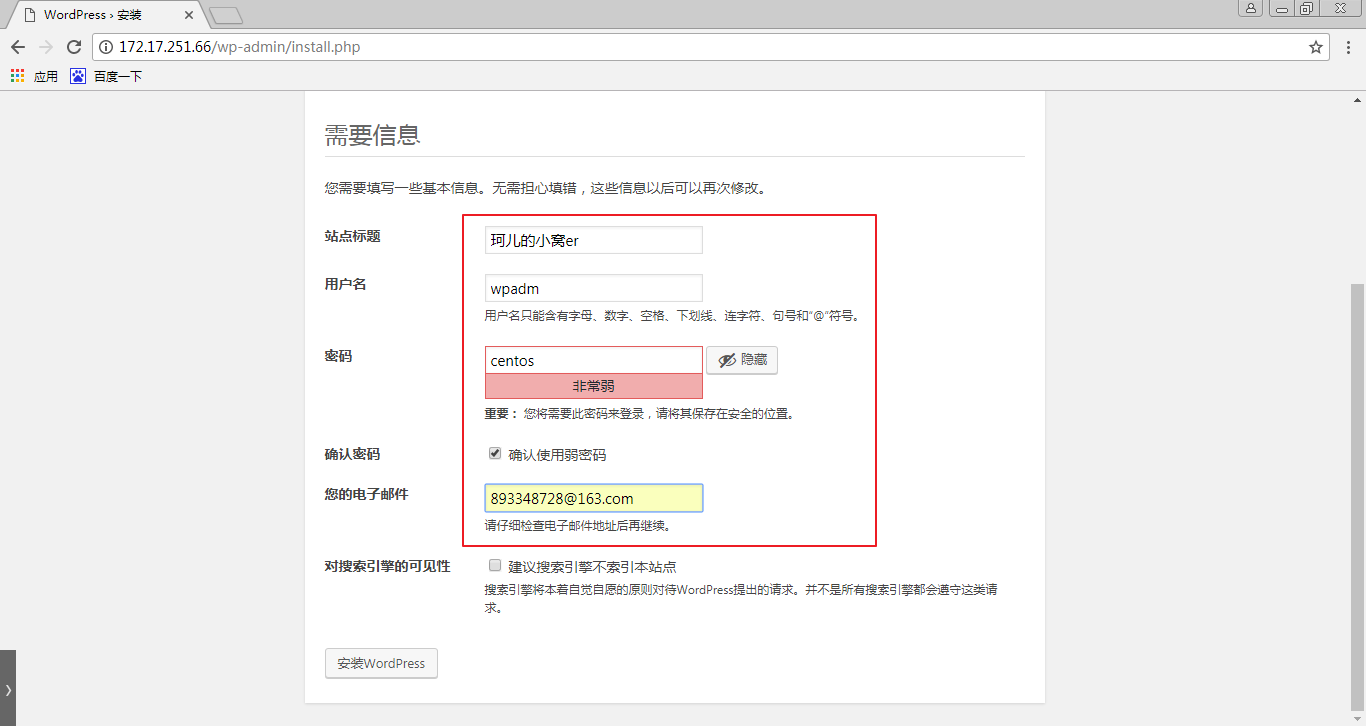Click the 请仔细检查电子邮件地址后再继续 hint text
Viewport: 1366px width, 726px height.
[x=578, y=525]
